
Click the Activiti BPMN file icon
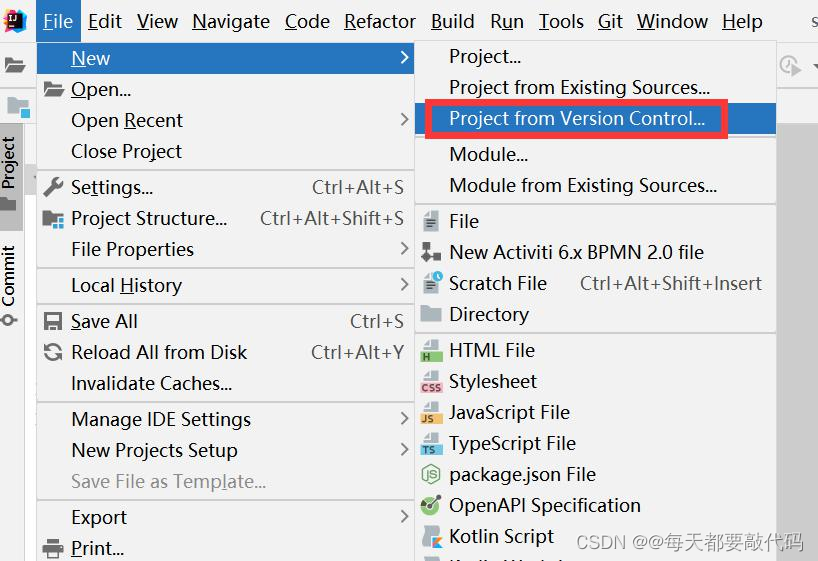pos(431,252)
